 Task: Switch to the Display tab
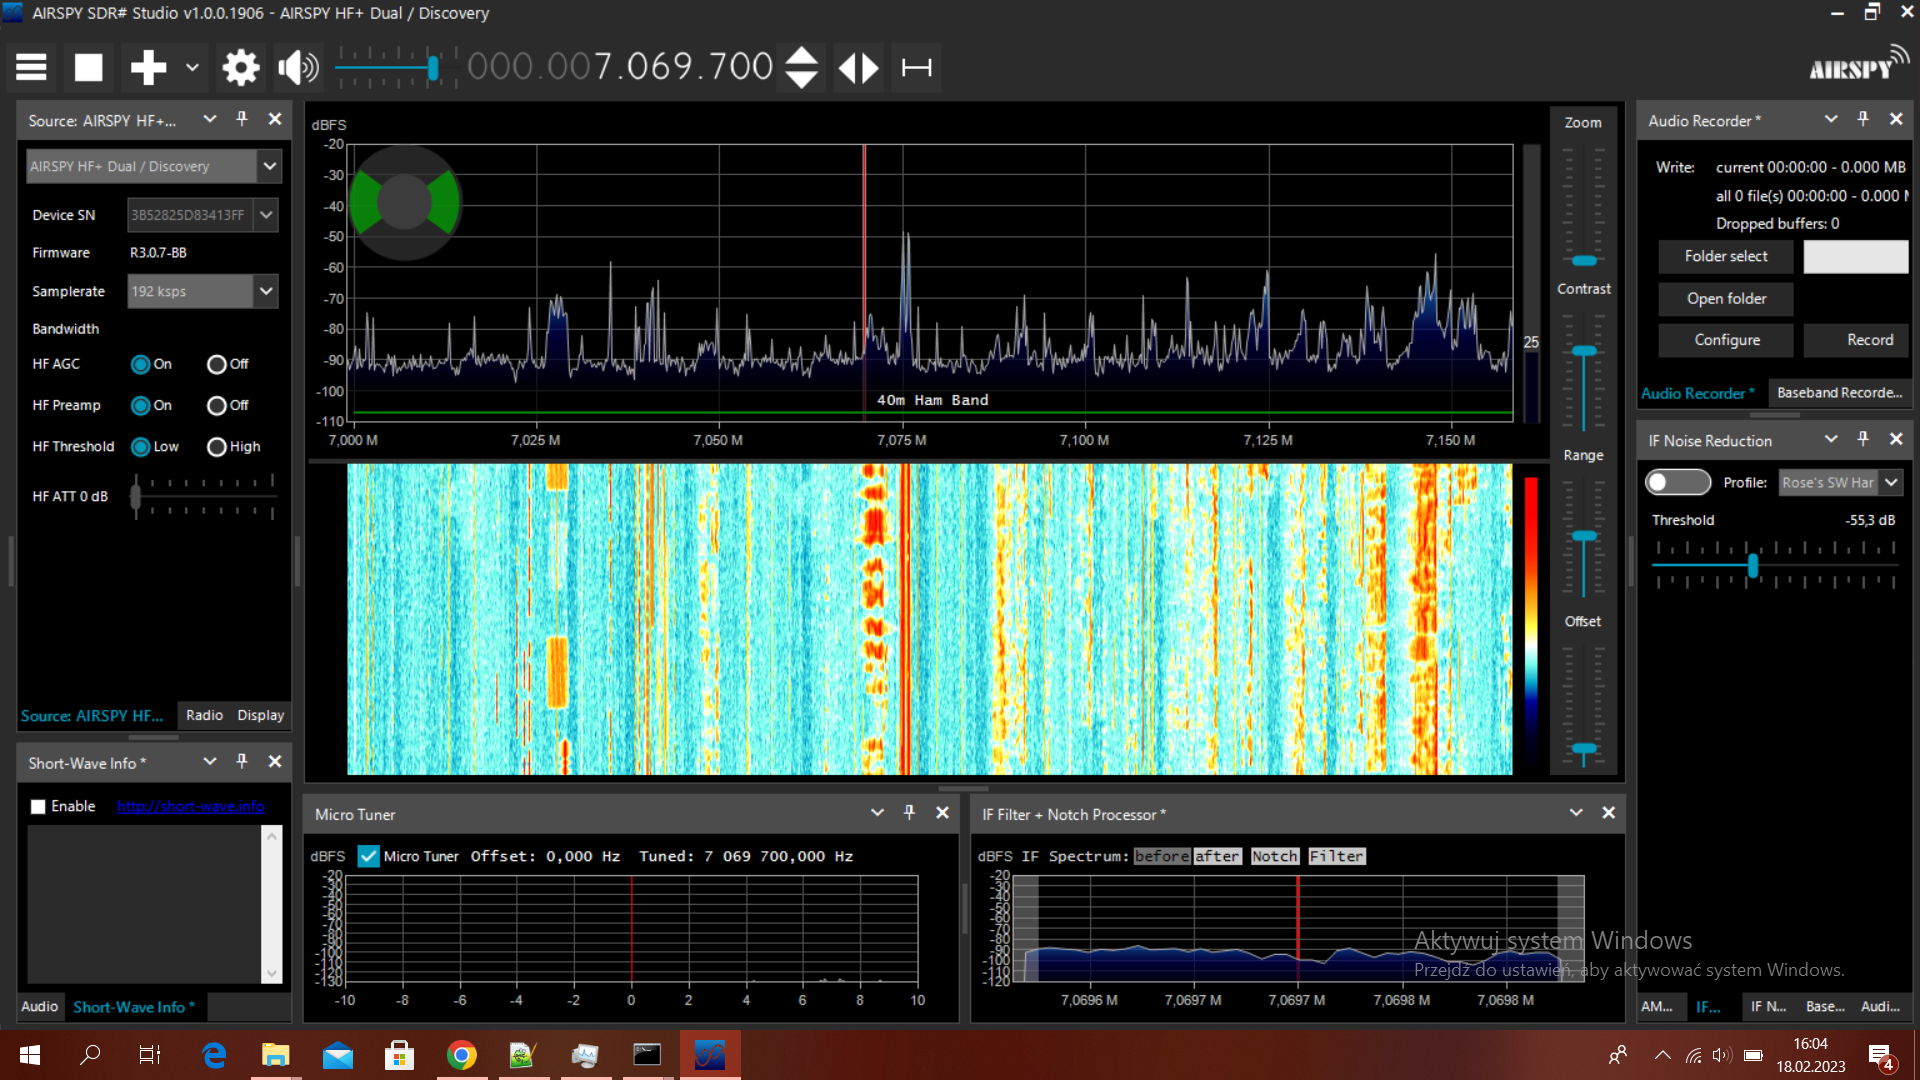click(x=261, y=715)
